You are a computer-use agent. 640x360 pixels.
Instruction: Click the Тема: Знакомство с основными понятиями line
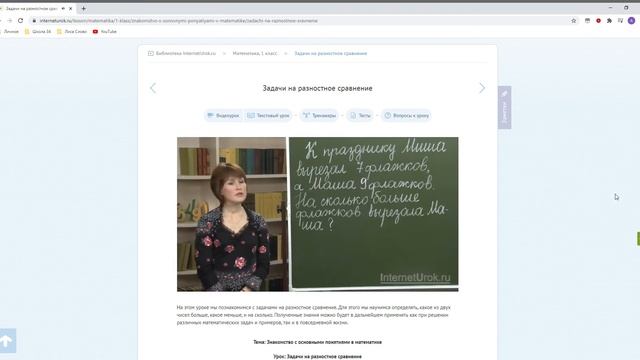[317, 342]
